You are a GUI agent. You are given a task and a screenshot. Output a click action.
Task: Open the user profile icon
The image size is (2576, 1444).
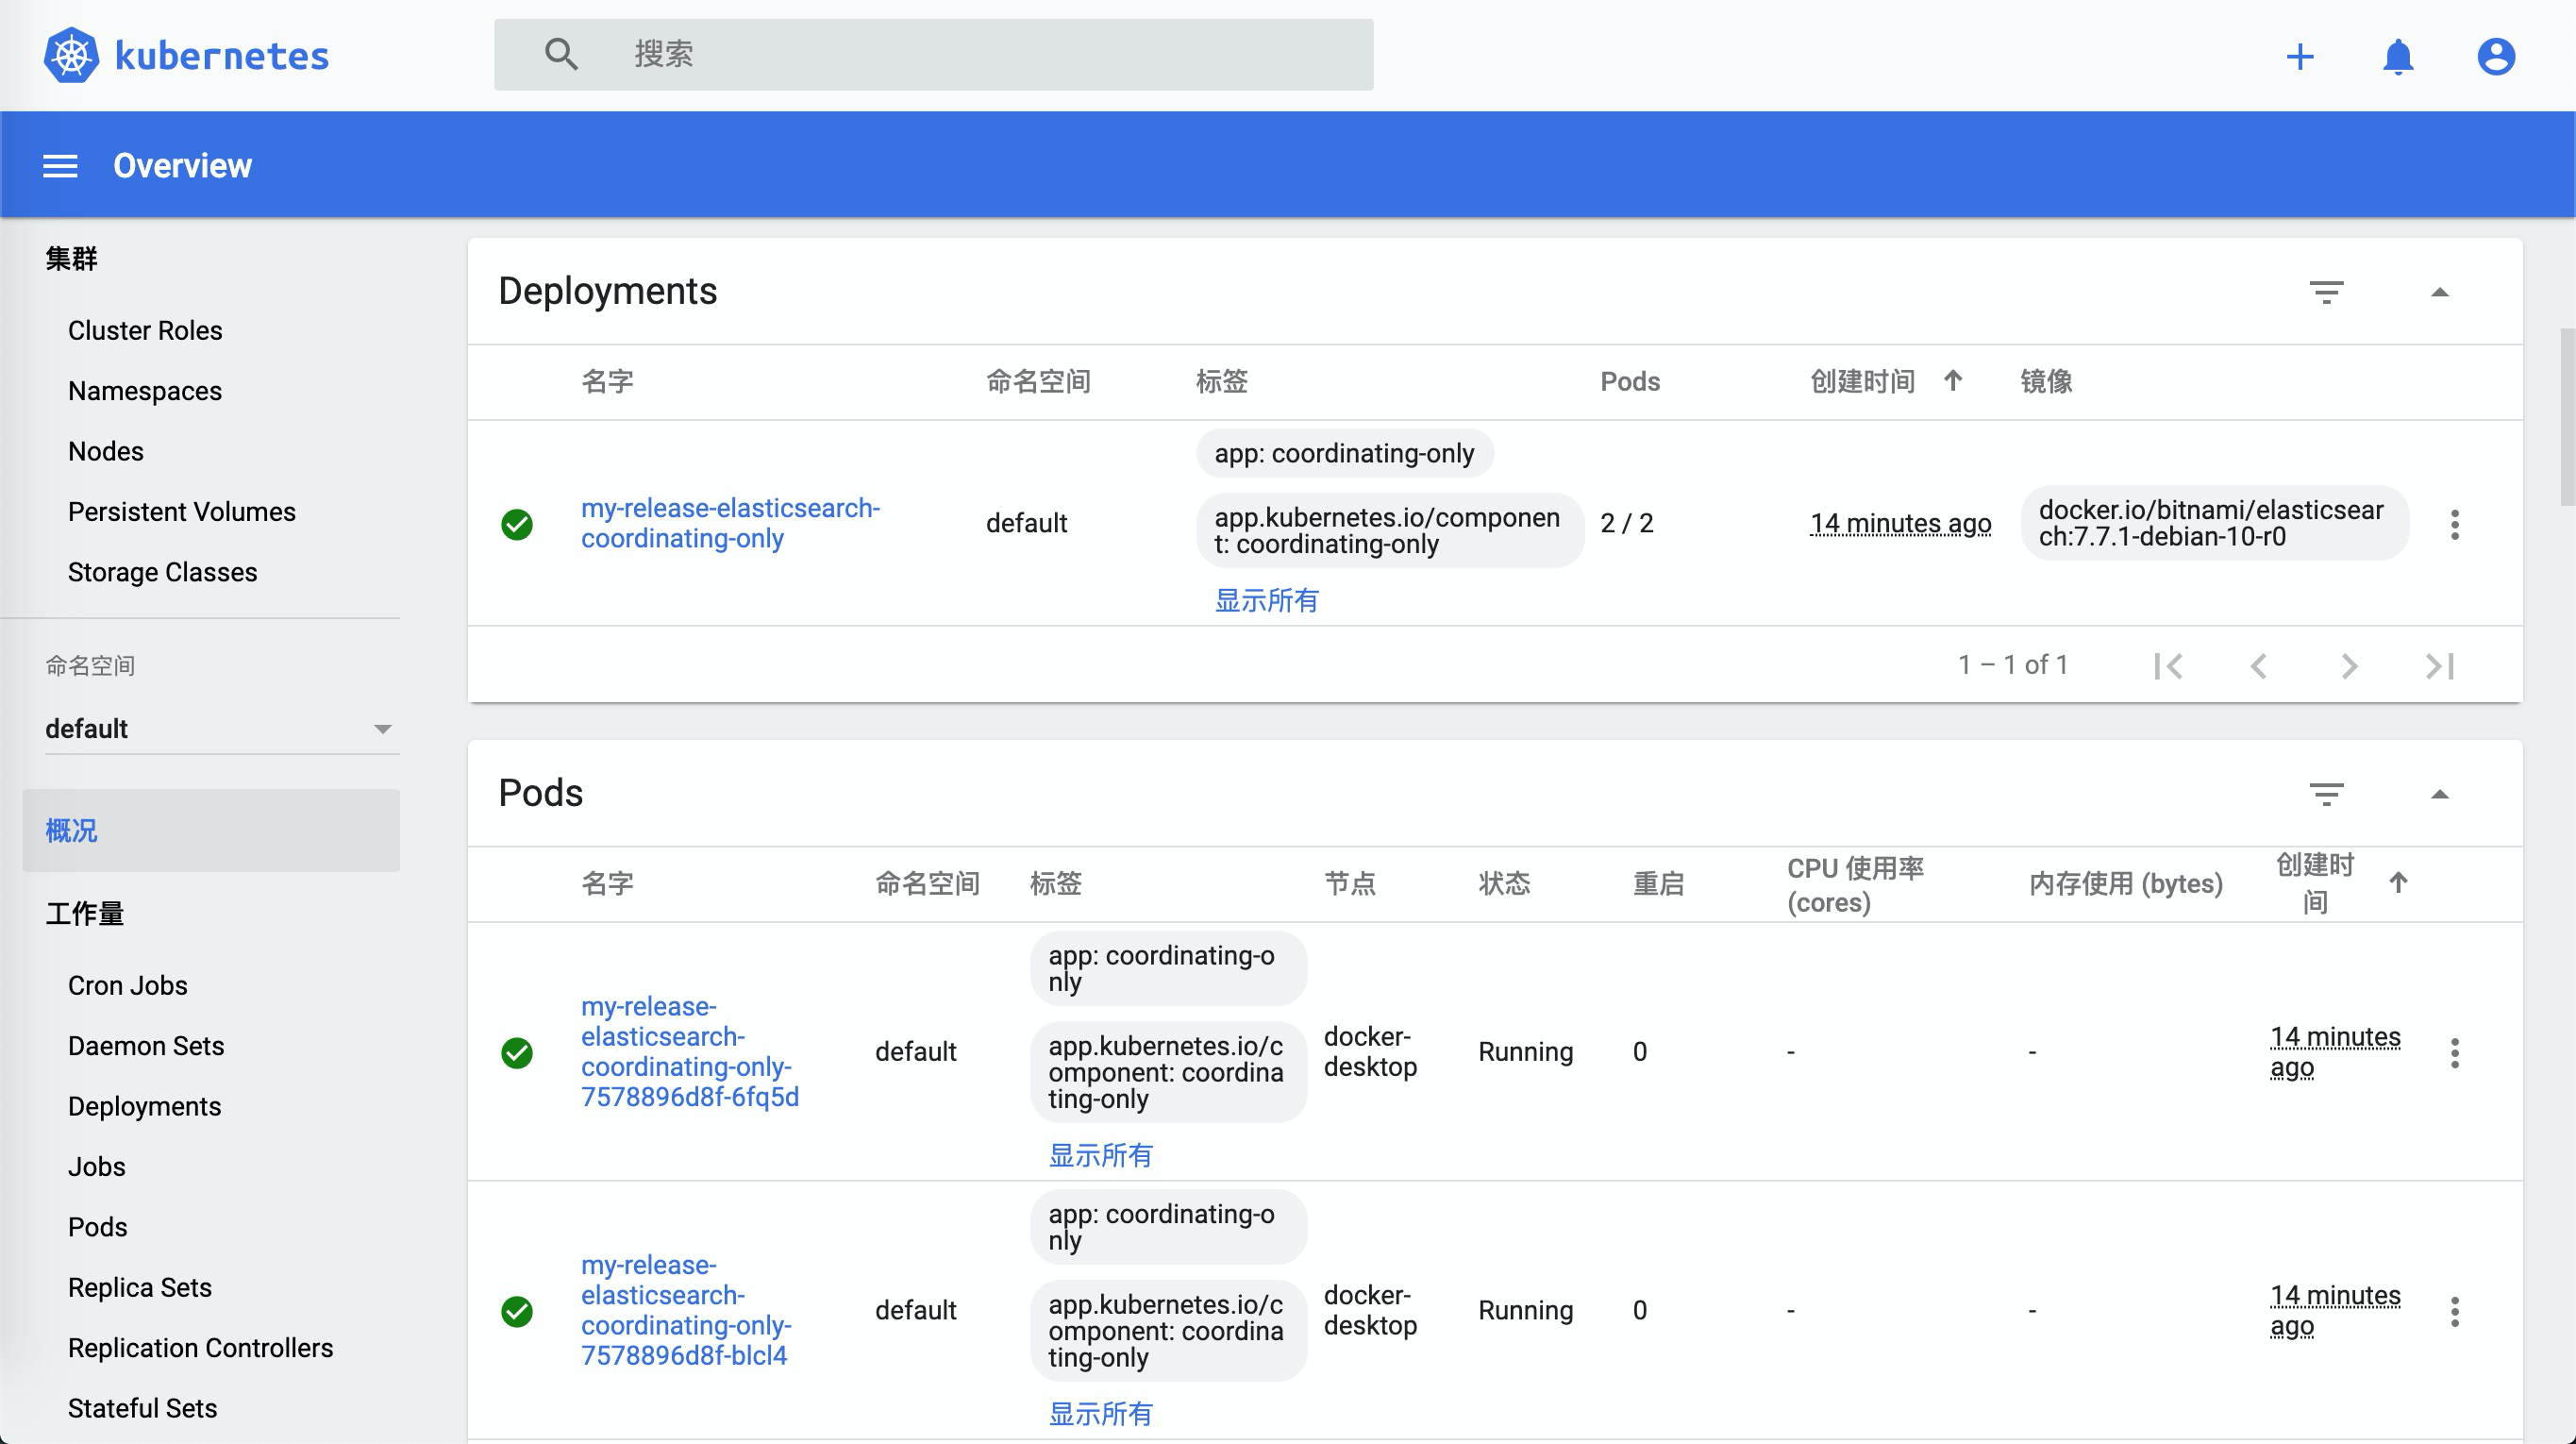(2496, 57)
